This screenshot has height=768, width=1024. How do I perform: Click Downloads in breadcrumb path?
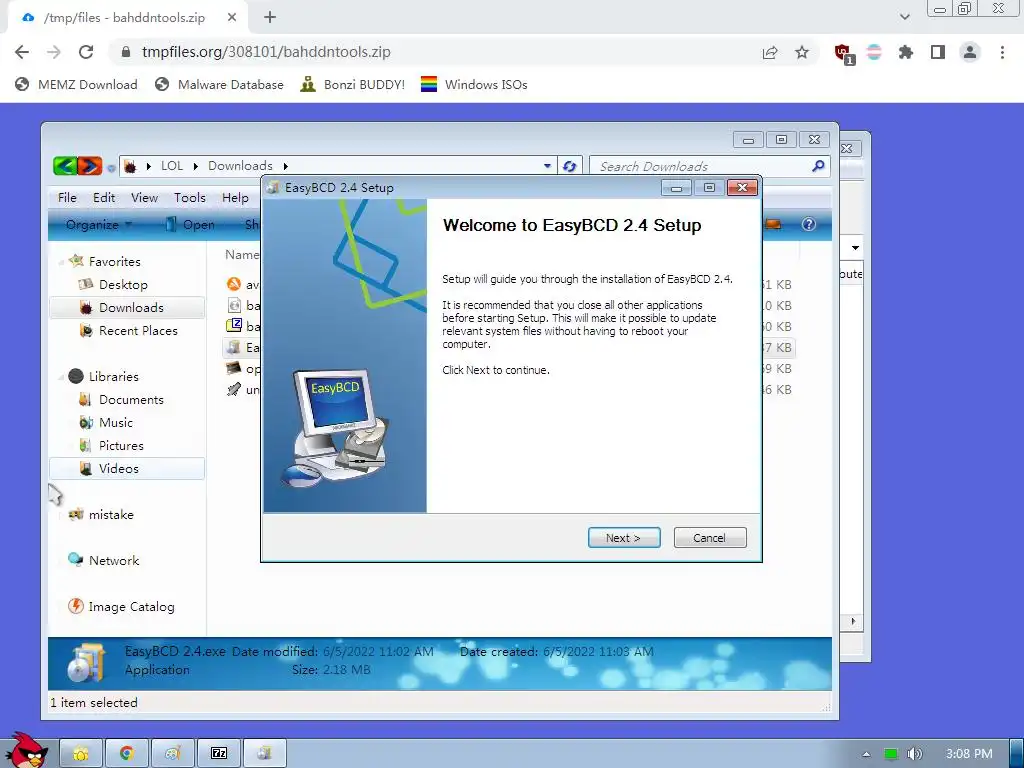pos(240,166)
